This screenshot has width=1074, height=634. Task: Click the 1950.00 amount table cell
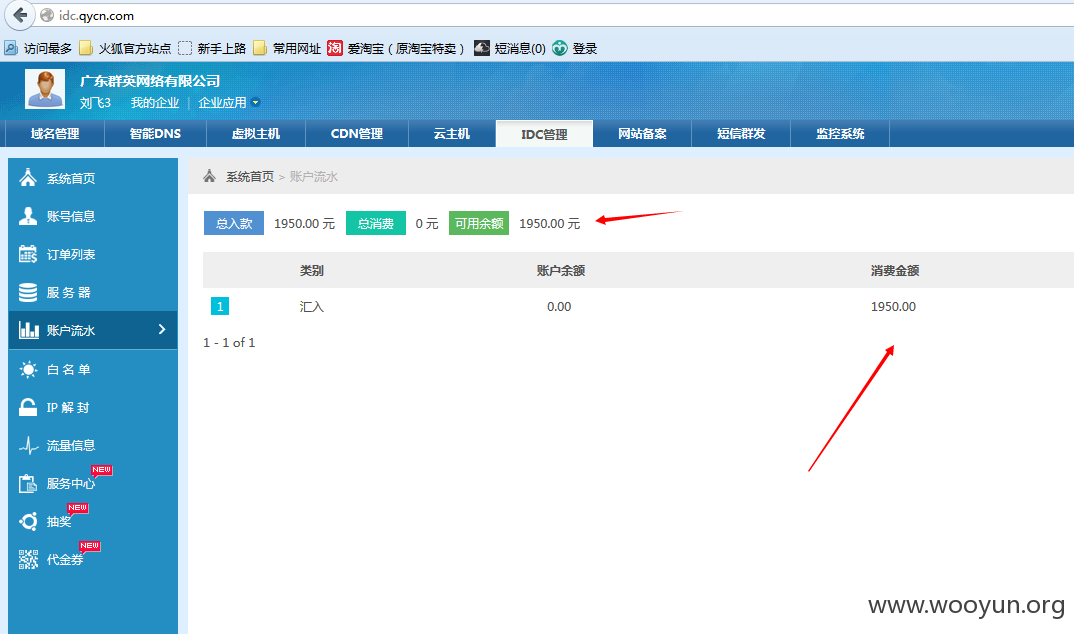point(893,307)
